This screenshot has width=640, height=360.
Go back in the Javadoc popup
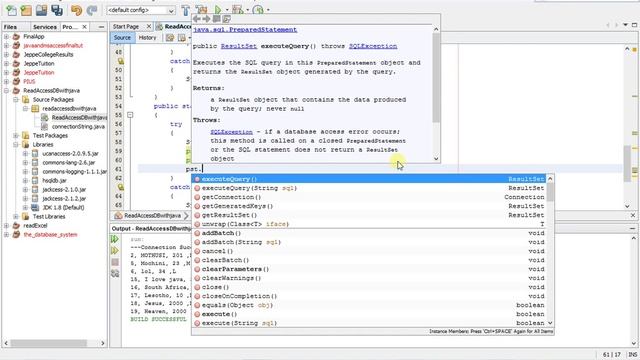pyautogui.click(x=197, y=19)
